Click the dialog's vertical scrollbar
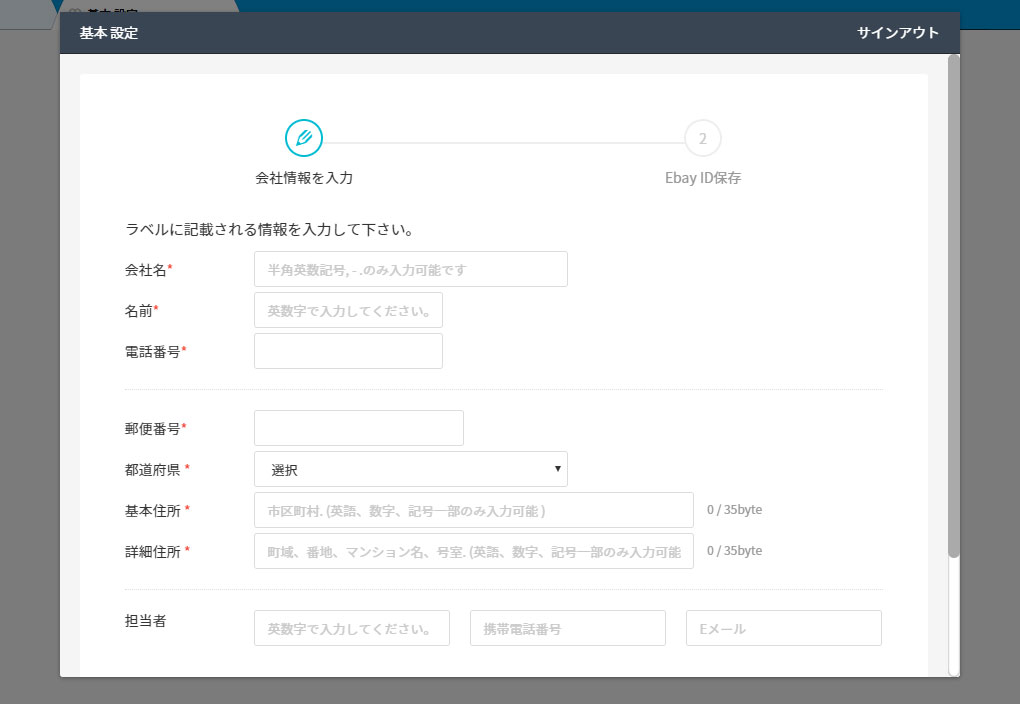The height and width of the screenshot is (704, 1020). (x=954, y=306)
